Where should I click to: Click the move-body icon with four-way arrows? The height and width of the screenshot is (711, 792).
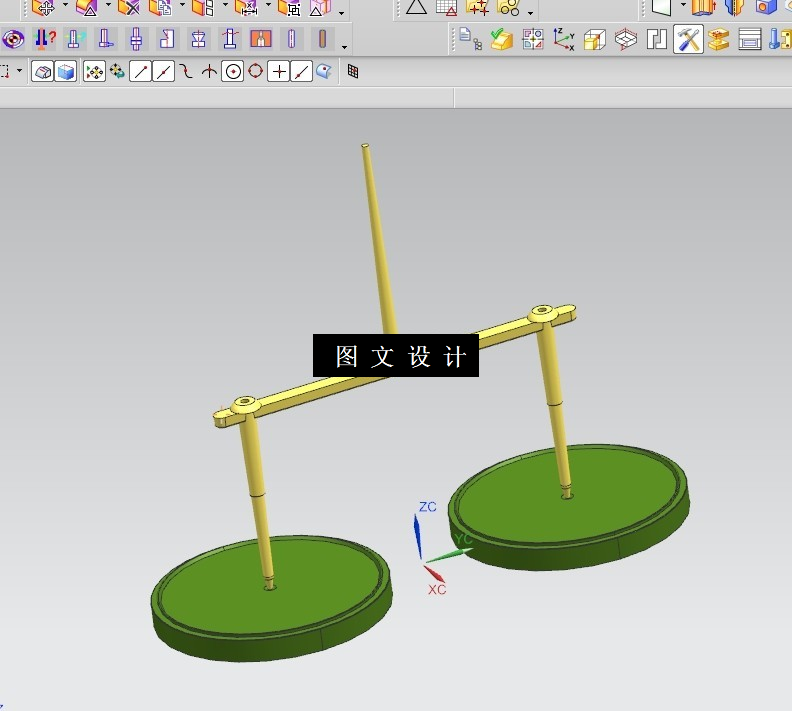pyautogui.click(x=43, y=7)
